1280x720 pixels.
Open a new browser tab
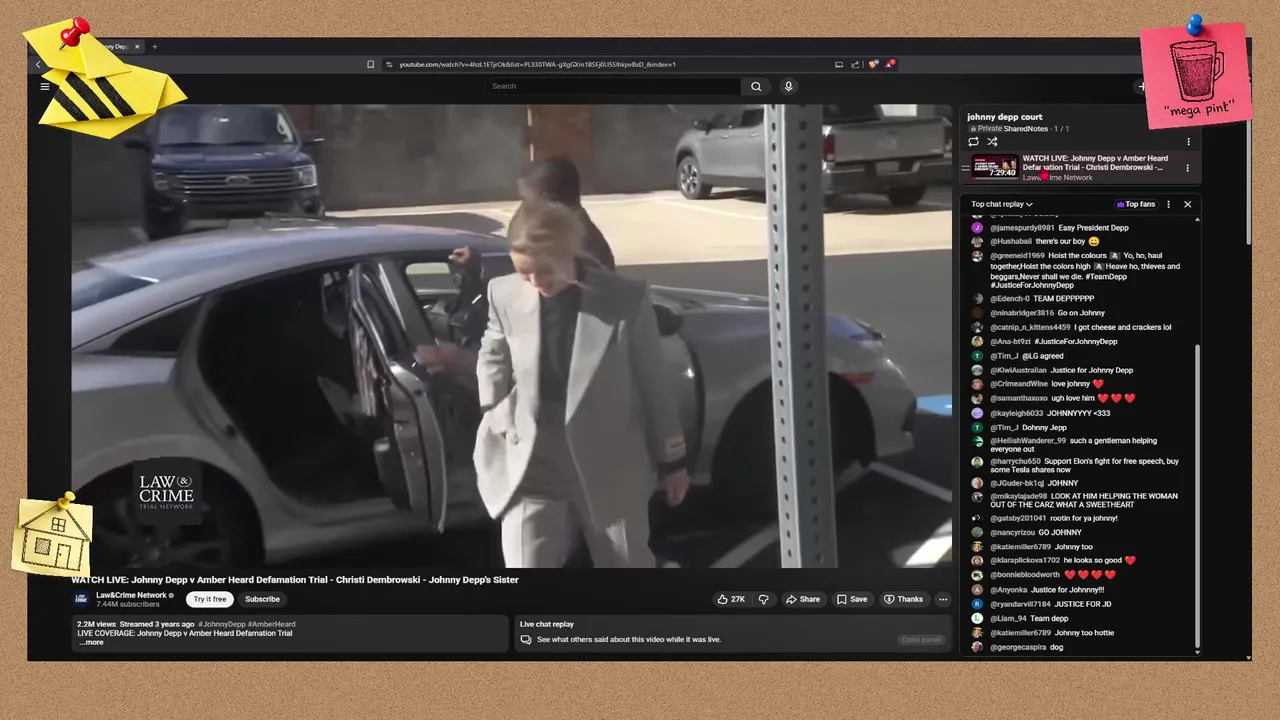pyautogui.click(x=155, y=46)
